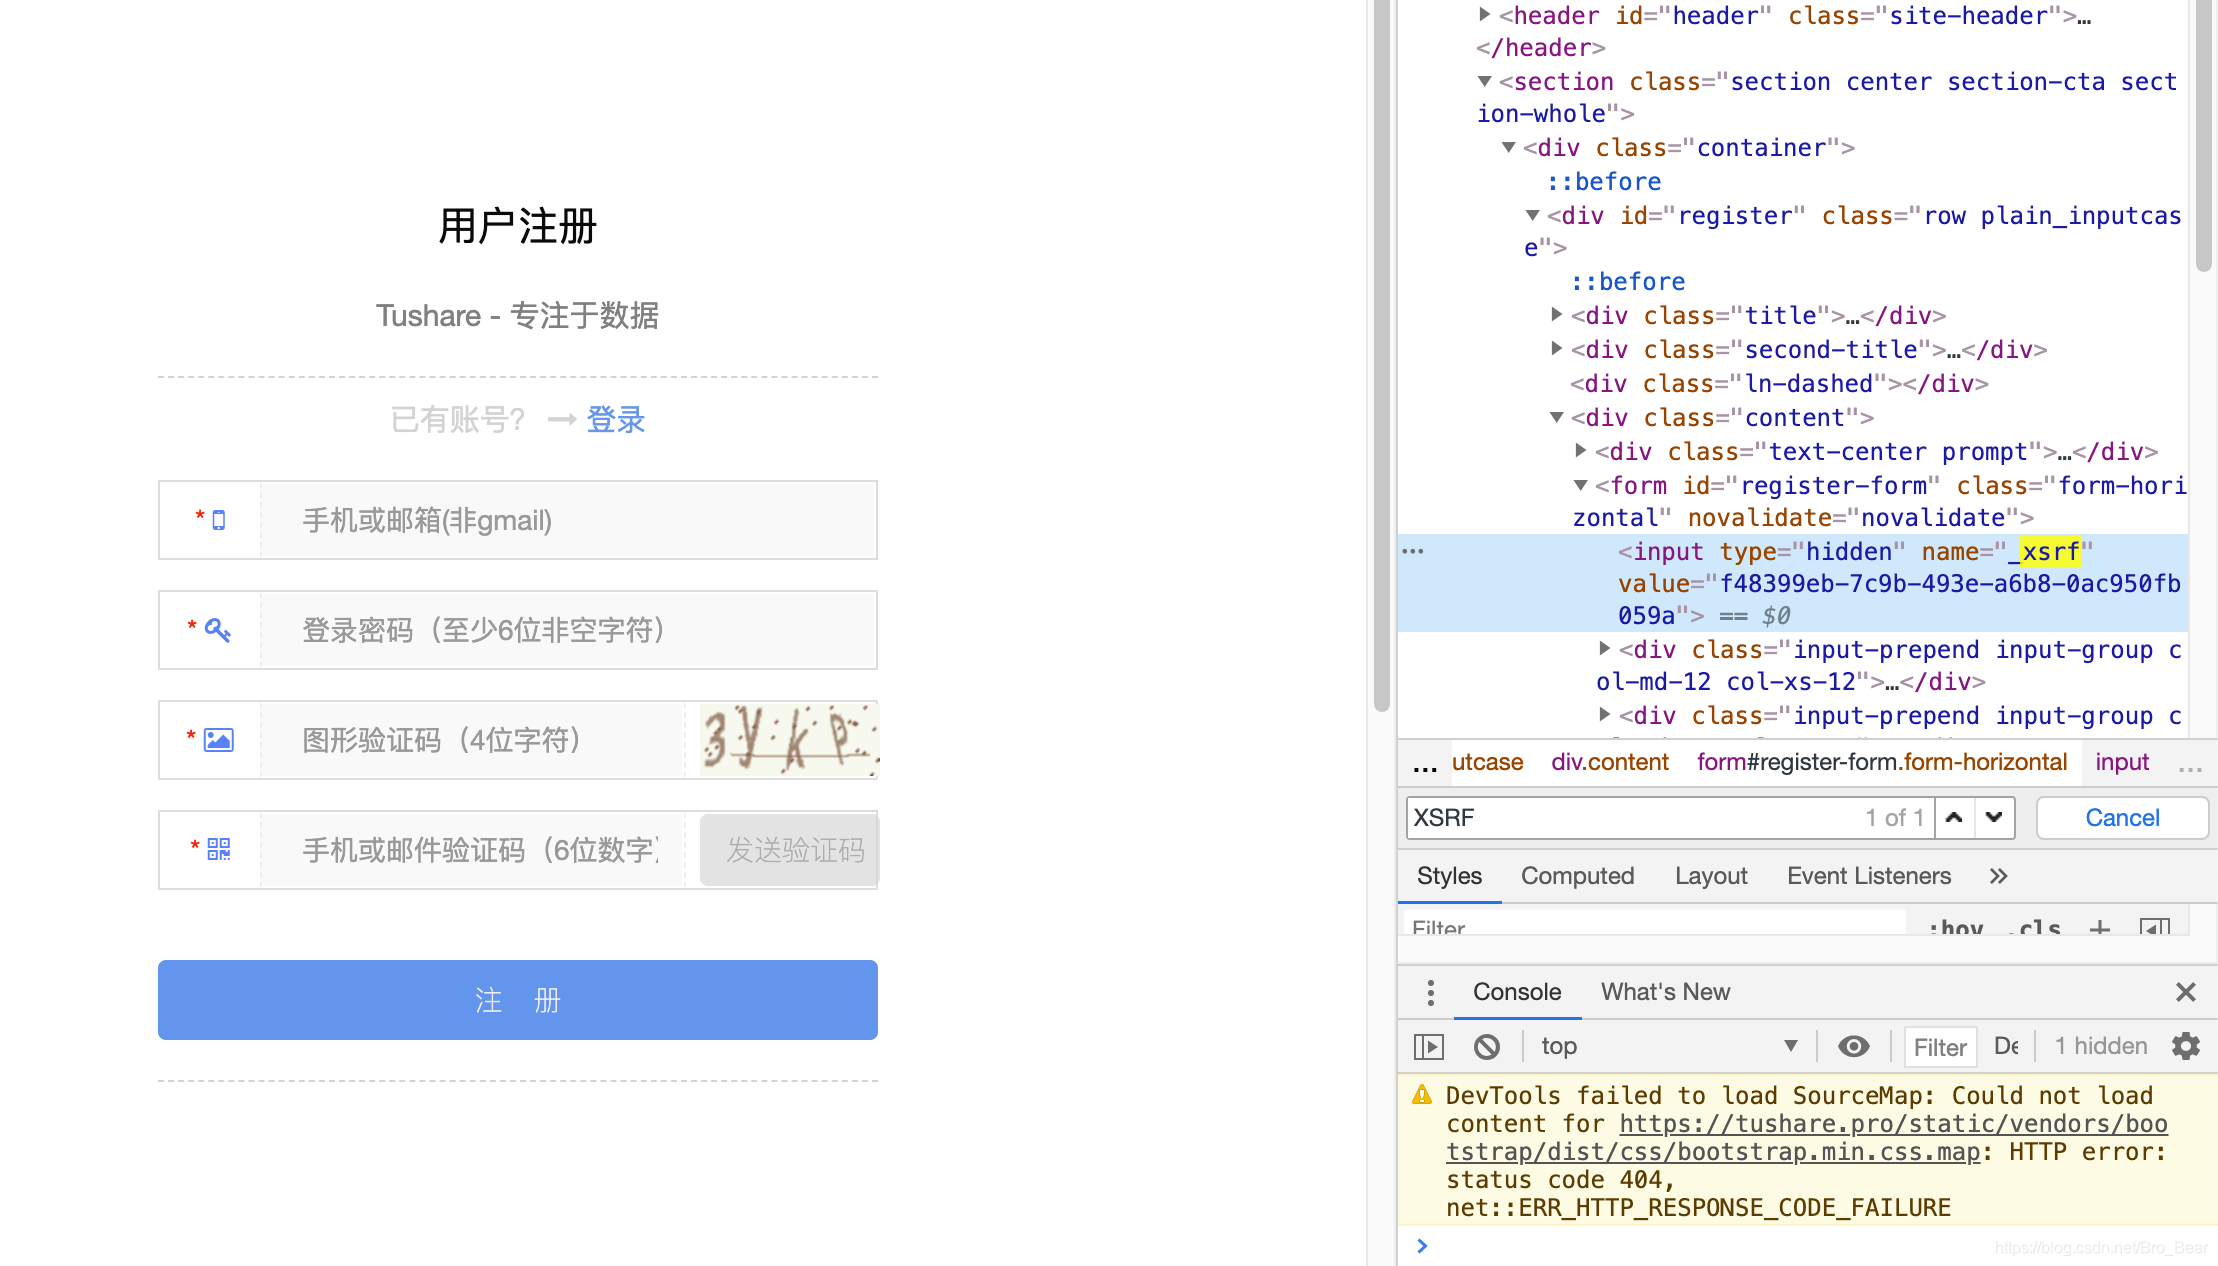The width and height of the screenshot is (2218, 1266).
Task: Close the console drawer
Action: coord(2186,992)
